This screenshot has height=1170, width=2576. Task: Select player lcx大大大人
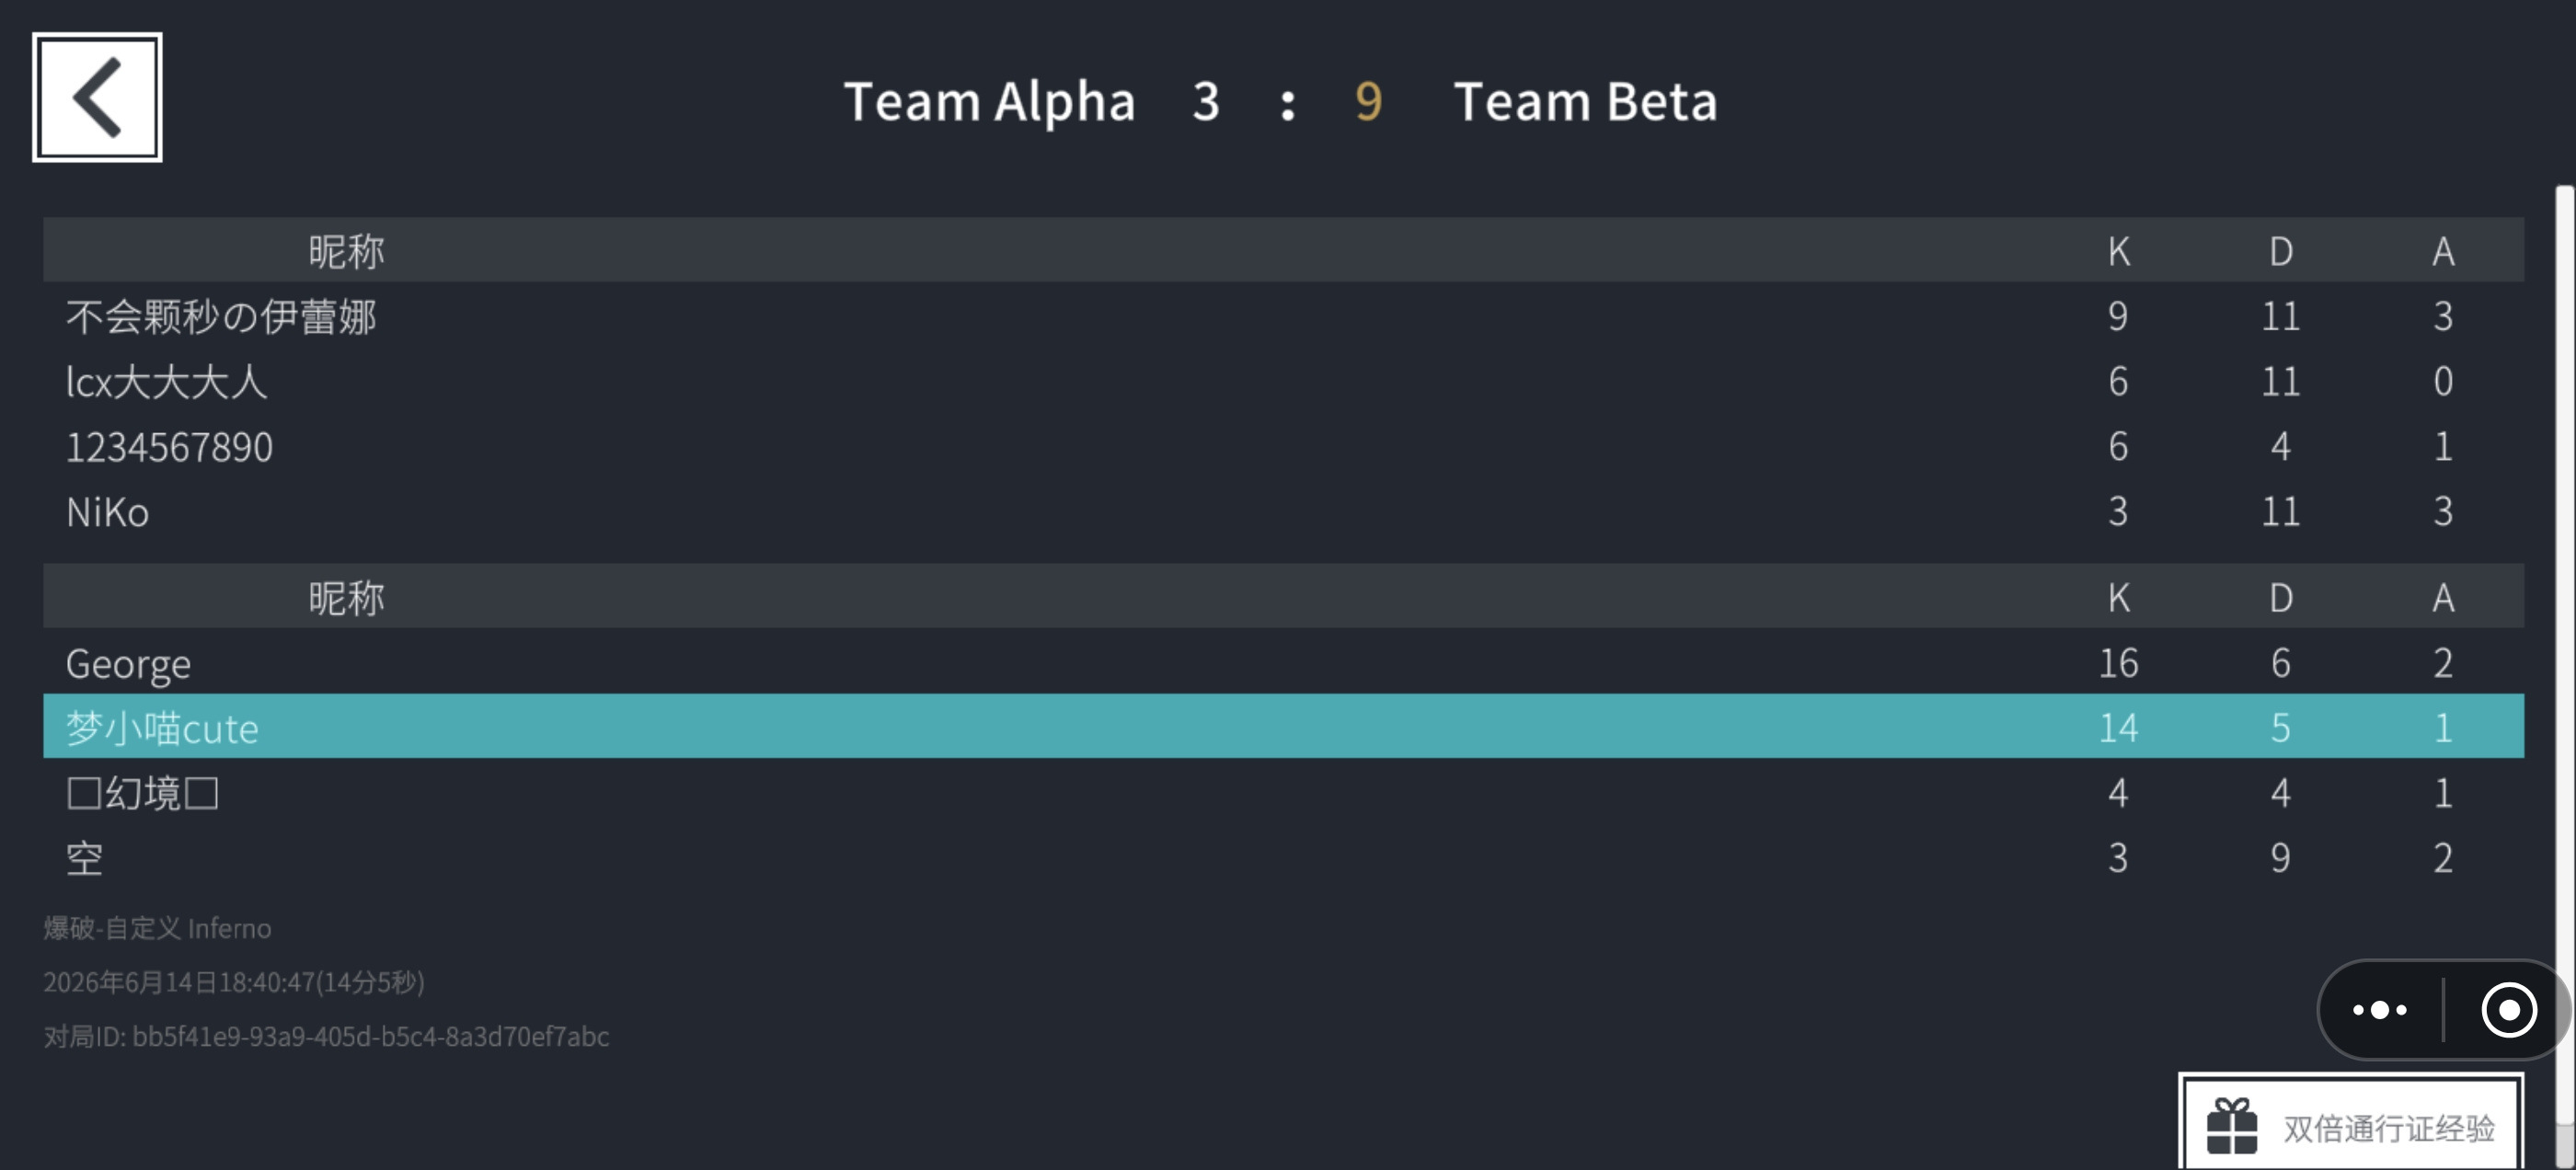(1283, 381)
